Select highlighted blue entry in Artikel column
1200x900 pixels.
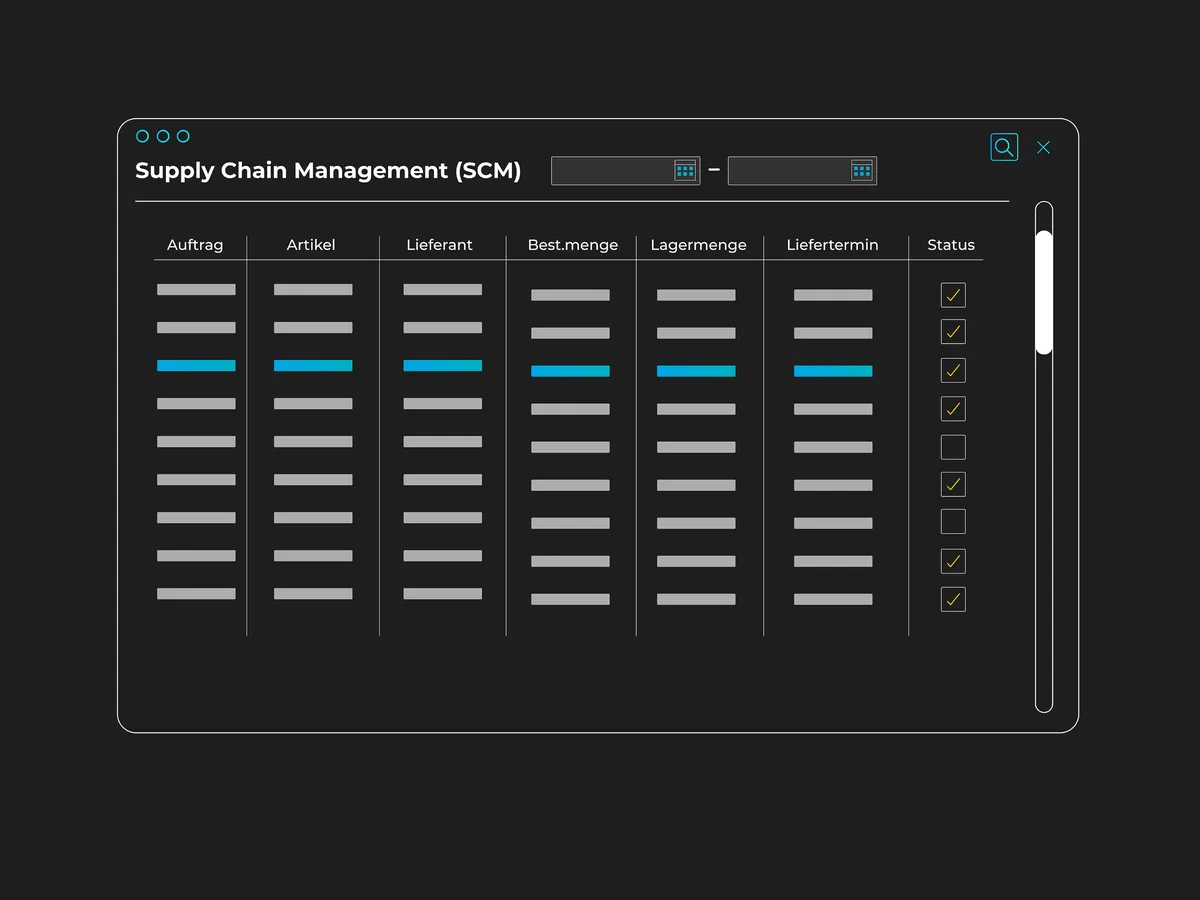point(313,366)
